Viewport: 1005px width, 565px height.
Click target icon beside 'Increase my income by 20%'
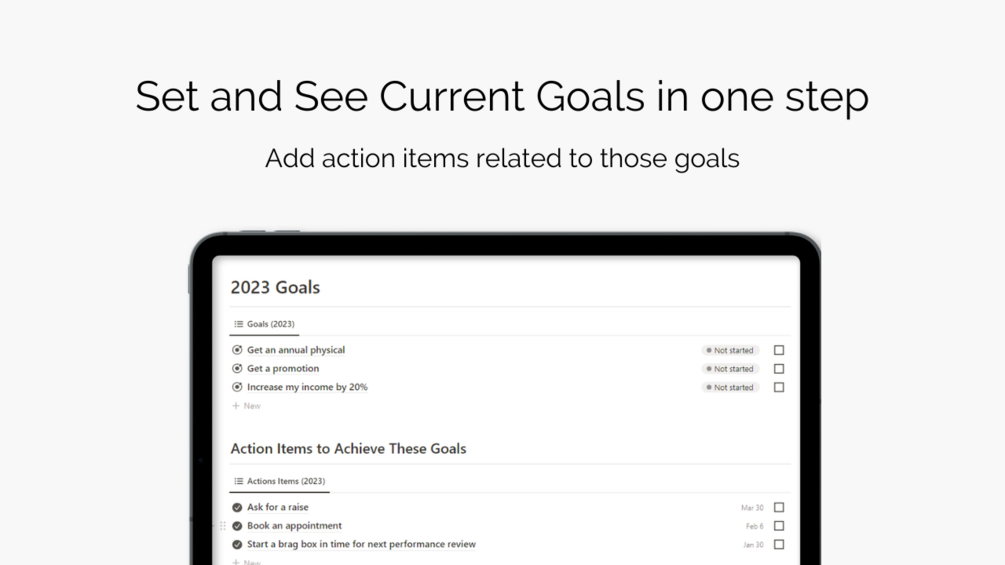237,387
